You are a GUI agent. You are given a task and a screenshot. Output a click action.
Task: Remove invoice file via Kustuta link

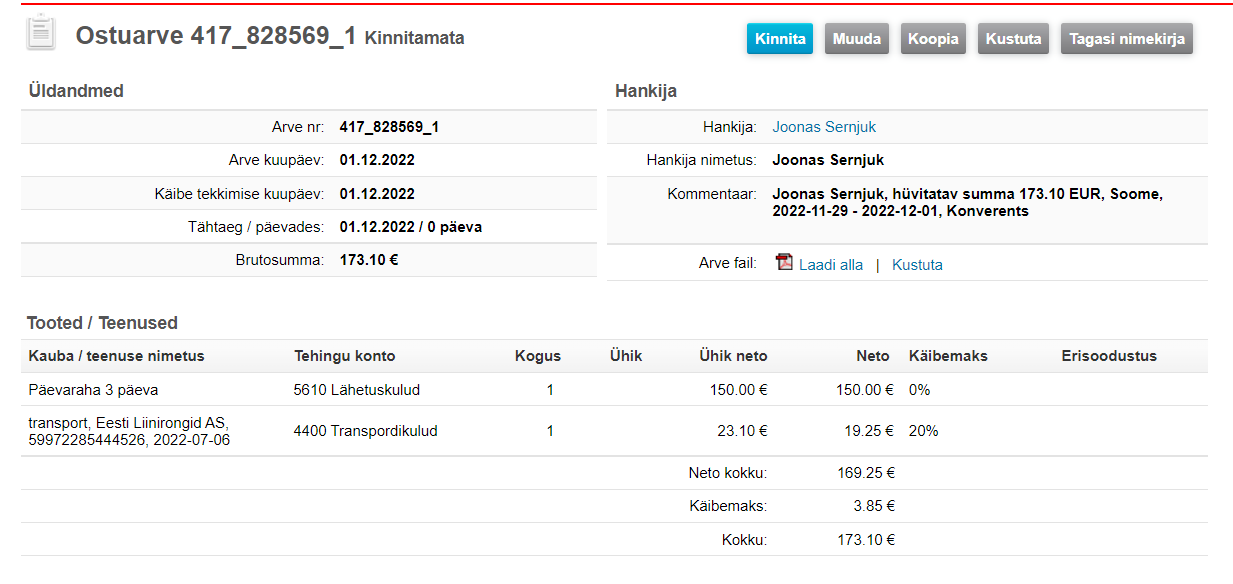click(917, 265)
